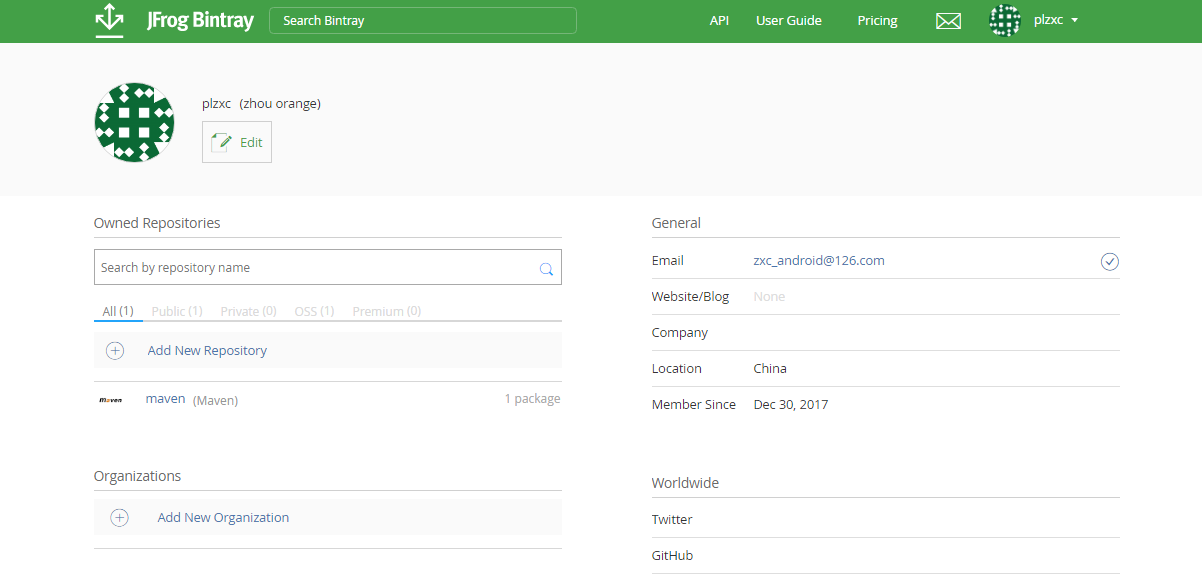Select the All (1) repositories tab
Image resolution: width=1202 pixels, height=575 pixels.
(118, 311)
